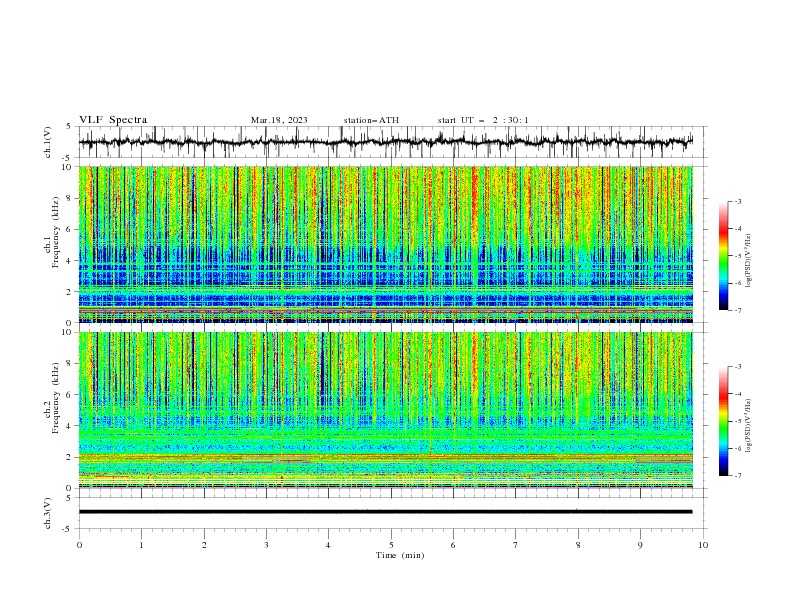Screen dimensions: 792x612
Task: Click the ch.1 PSD color scale bar
Action: (723, 256)
